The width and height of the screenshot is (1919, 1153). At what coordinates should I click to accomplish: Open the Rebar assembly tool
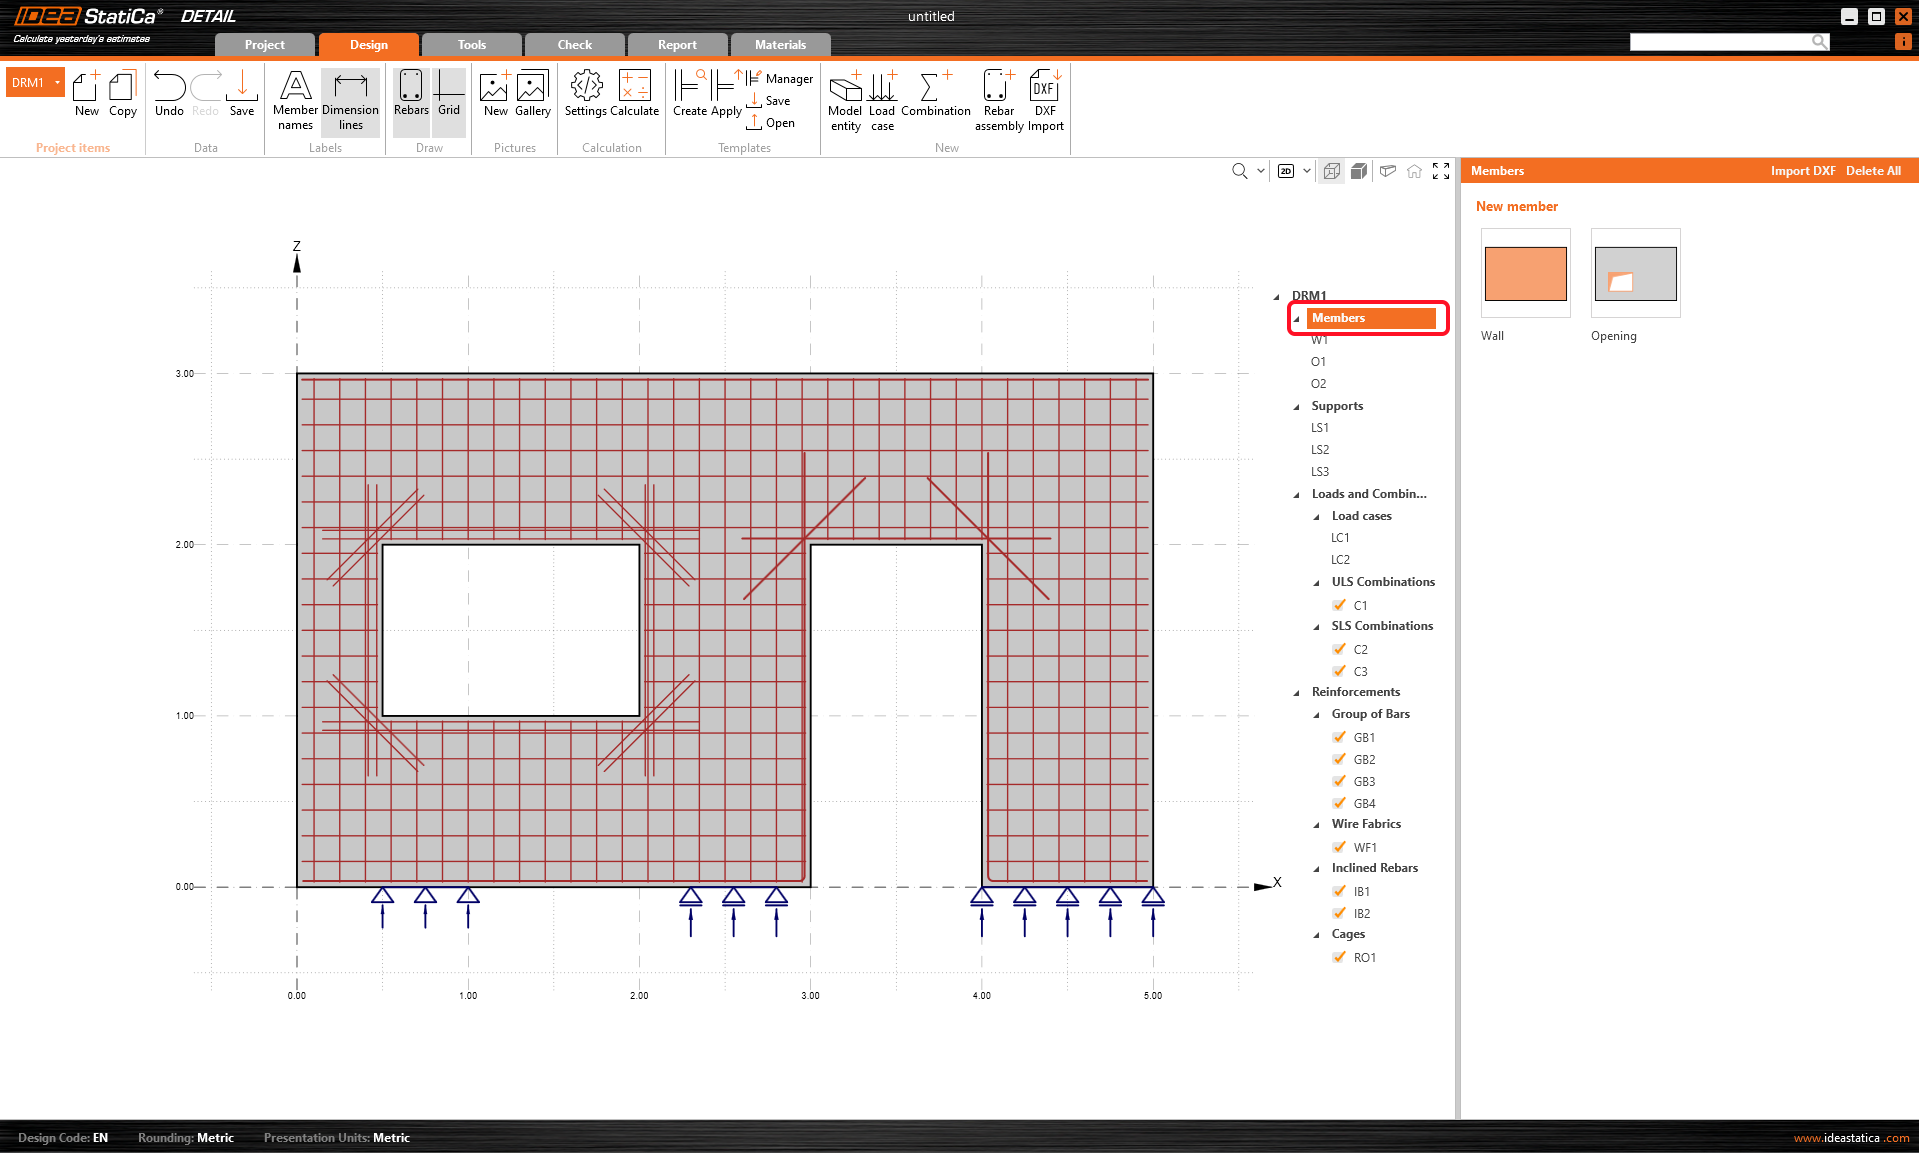coord(996,98)
